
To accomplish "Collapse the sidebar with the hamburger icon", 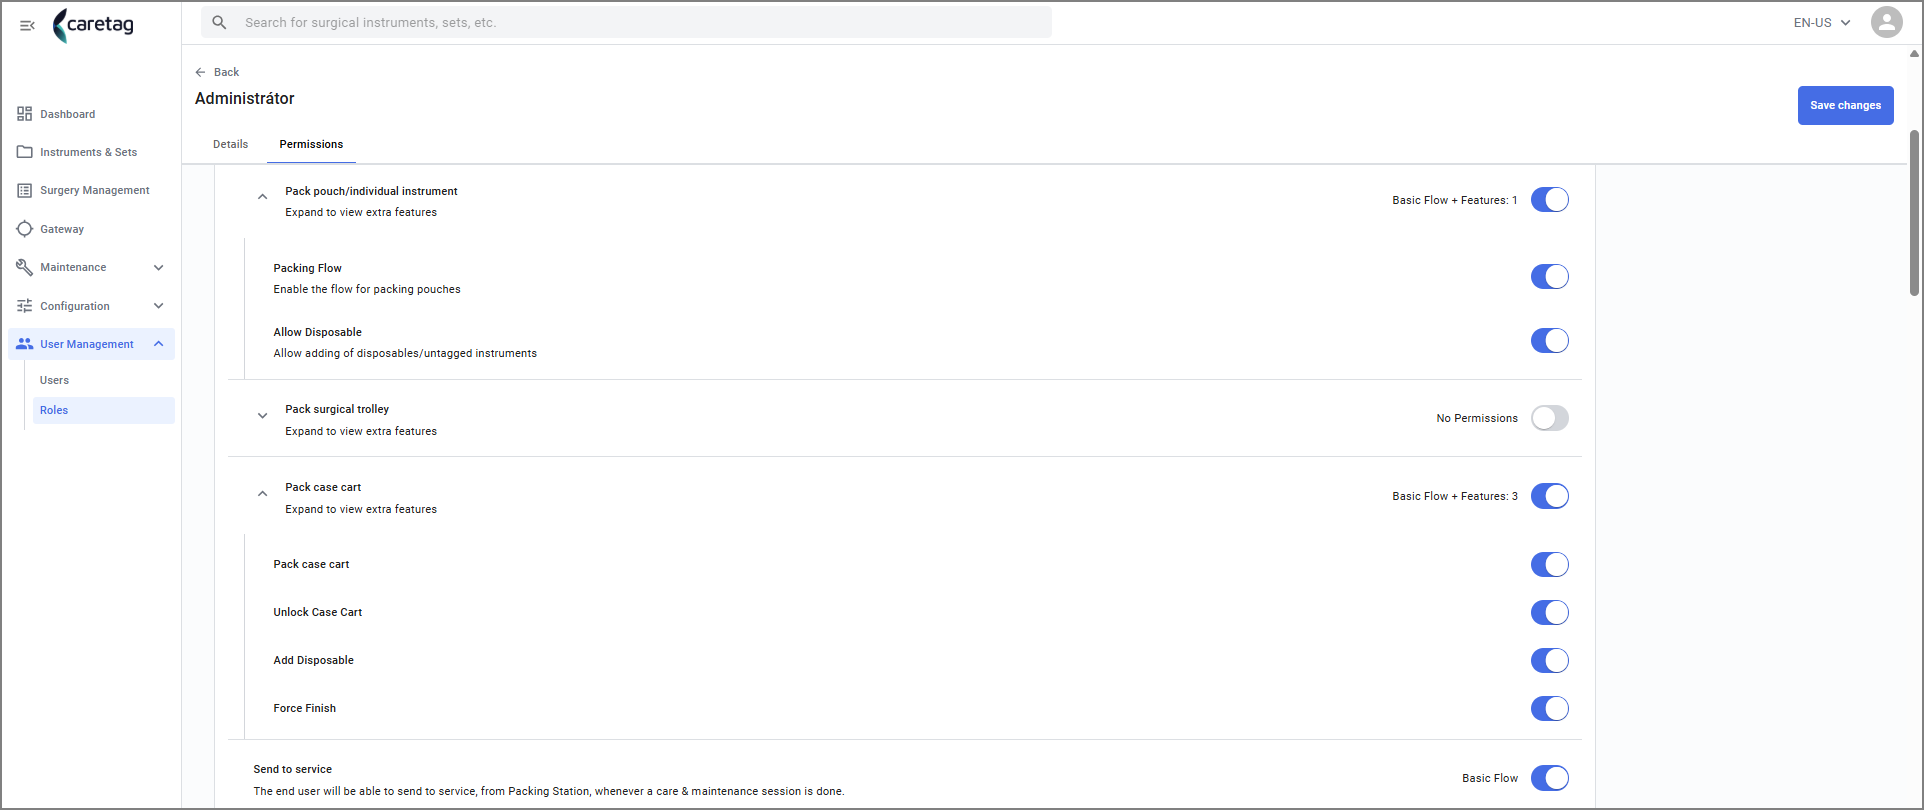I will click(x=27, y=25).
